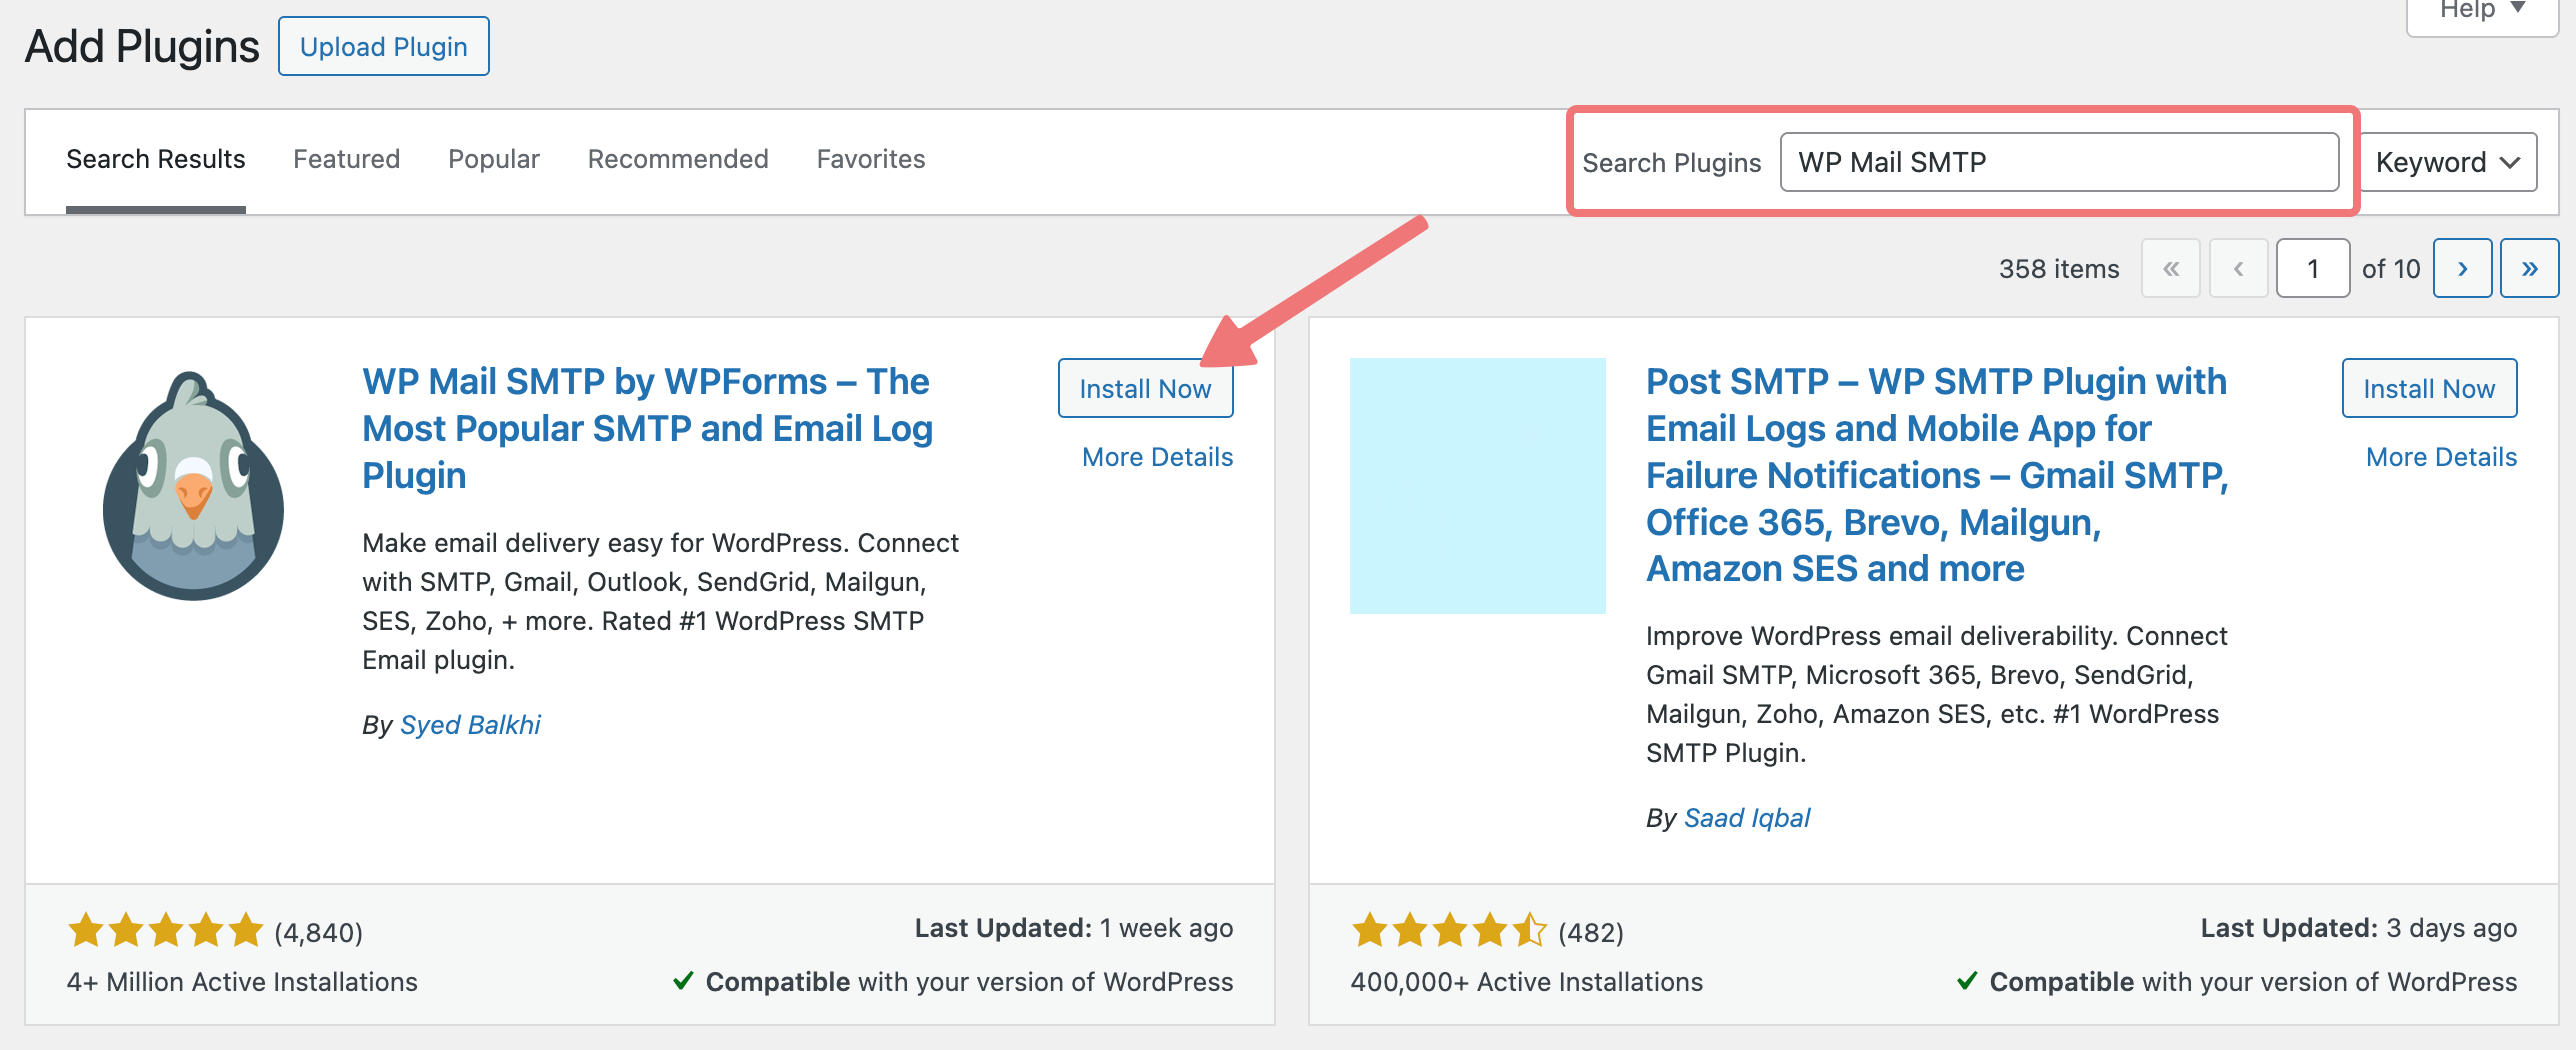
Task: Click the (482) ratings count
Action: click(1590, 932)
